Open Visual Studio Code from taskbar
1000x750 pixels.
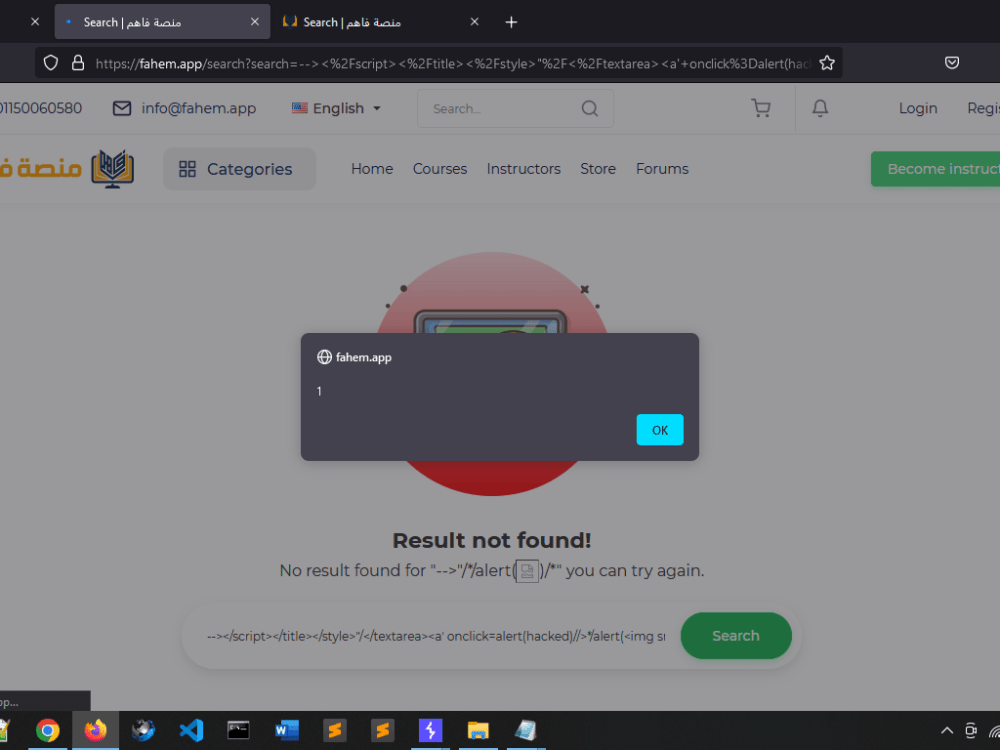click(191, 730)
